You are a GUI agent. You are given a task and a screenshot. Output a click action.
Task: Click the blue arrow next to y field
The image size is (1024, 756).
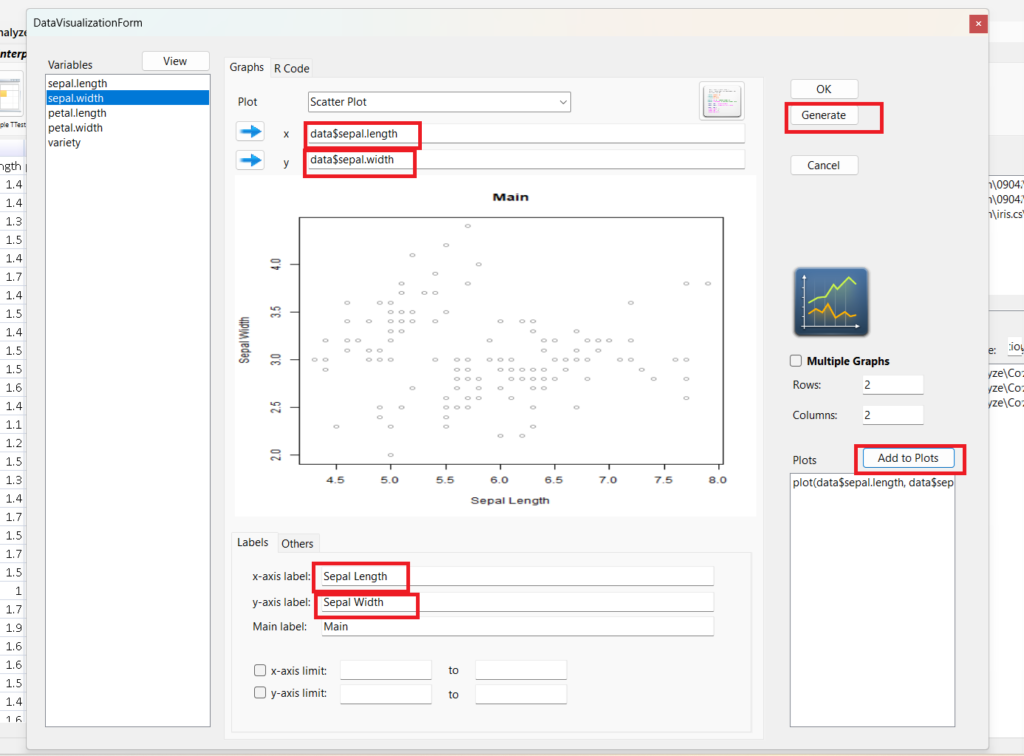pyautogui.click(x=250, y=160)
